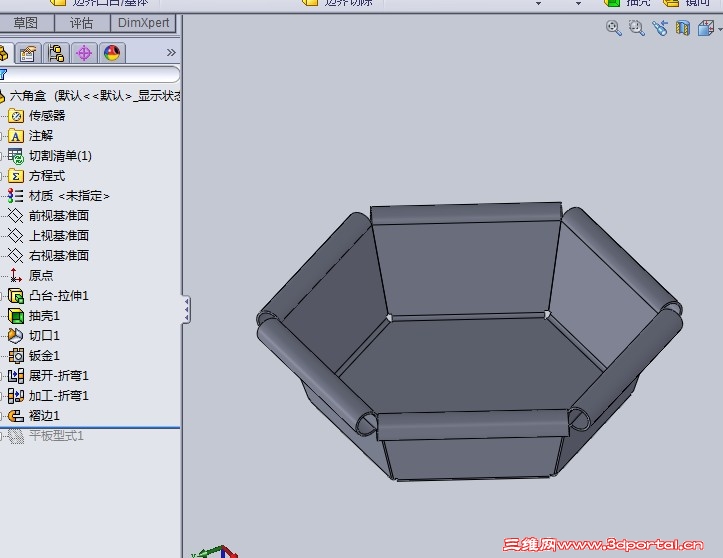Click the Zoom to Fit view icon
The width and height of the screenshot is (723, 558).
(613, 28)
